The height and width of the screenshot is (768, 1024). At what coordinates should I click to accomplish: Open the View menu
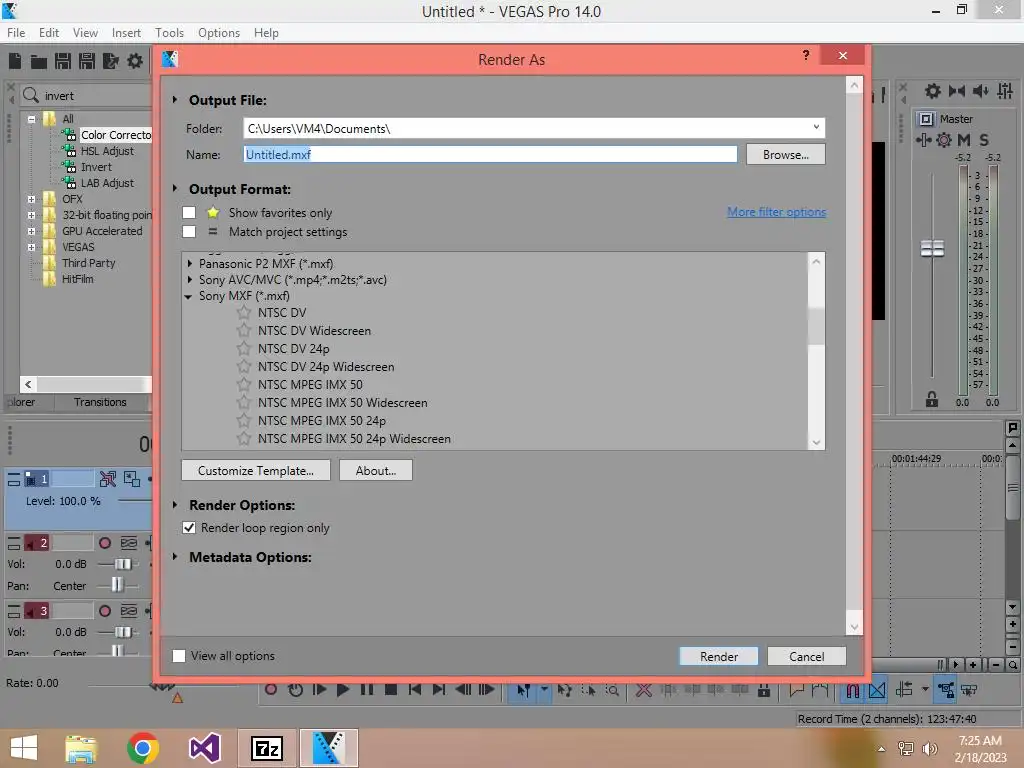pos(85,33)
